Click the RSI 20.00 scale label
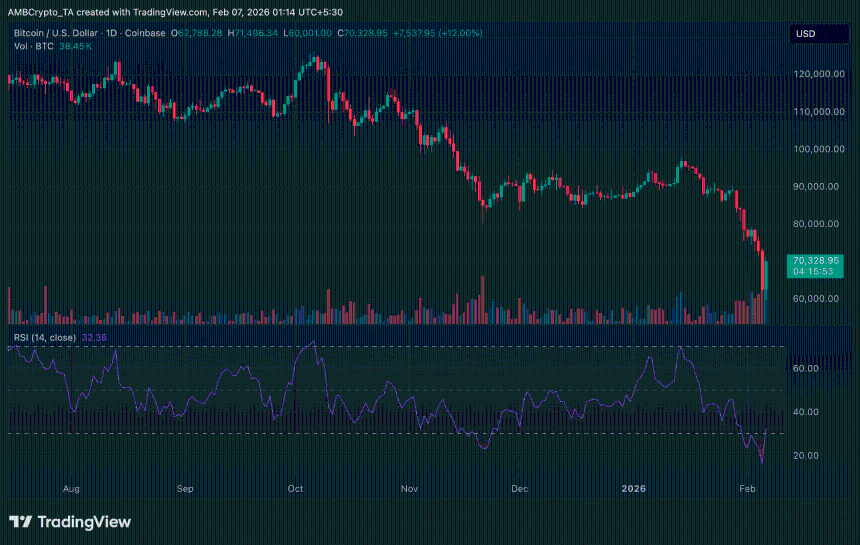Screen dimensions: 860x545 point(806,456)
